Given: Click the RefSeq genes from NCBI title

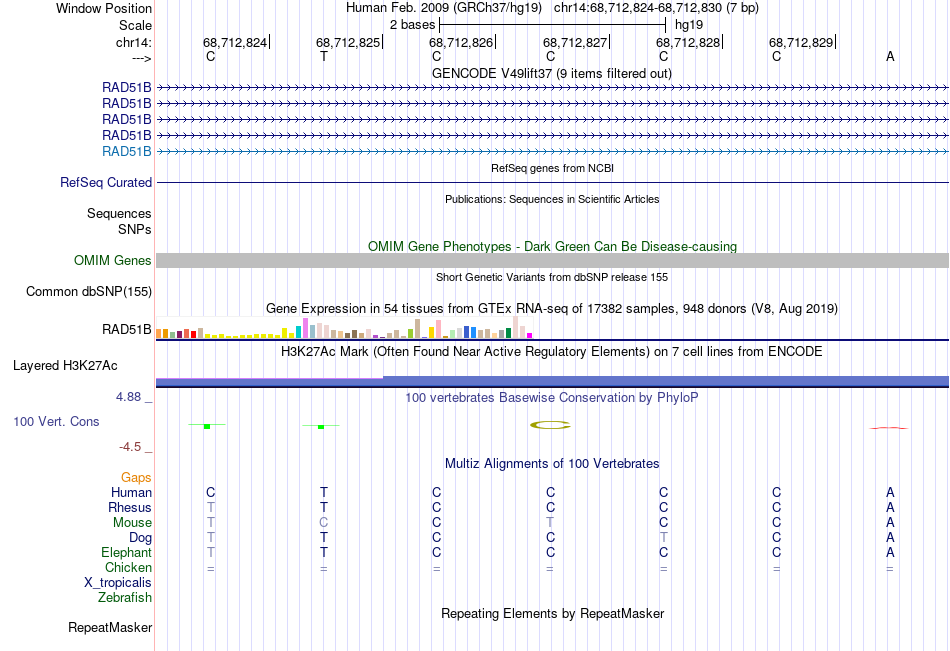Looking at the screenshot, I should tap(553, 168).
